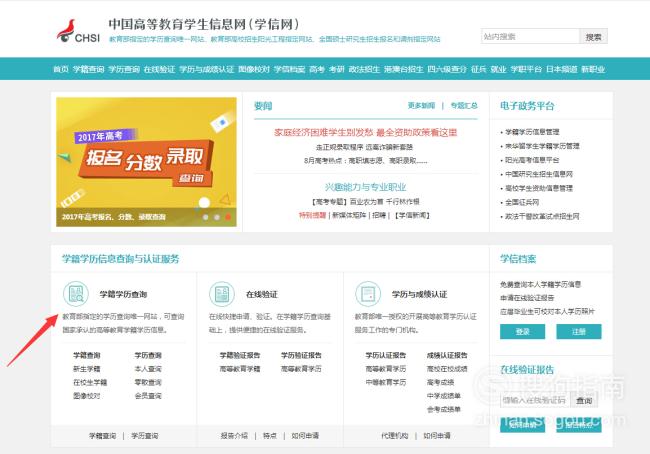Open 高等教育学籍 under 学籍验证报告
650x454 pixels.
pos(240,369)
